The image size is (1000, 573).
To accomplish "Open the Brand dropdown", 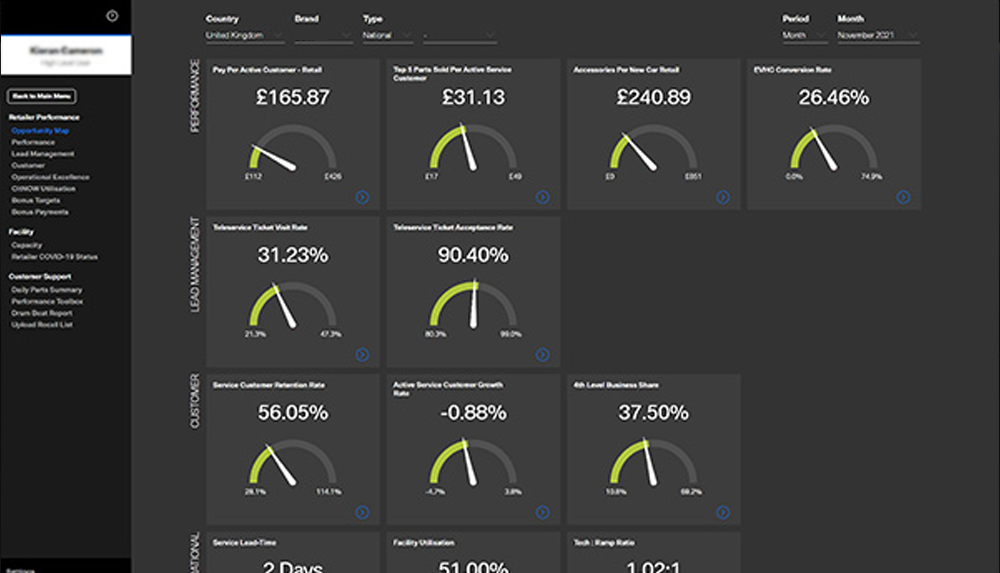I will (323, 36).
